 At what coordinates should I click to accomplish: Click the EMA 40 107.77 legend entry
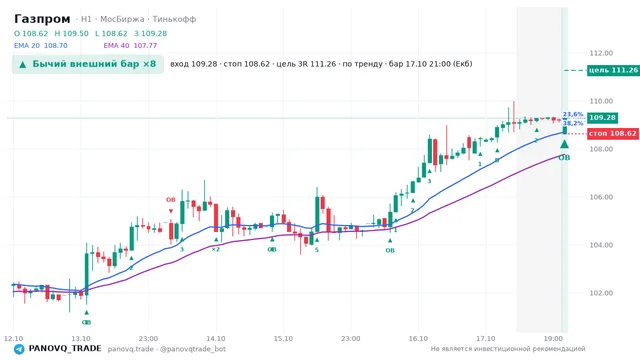[x=130, y=46]
